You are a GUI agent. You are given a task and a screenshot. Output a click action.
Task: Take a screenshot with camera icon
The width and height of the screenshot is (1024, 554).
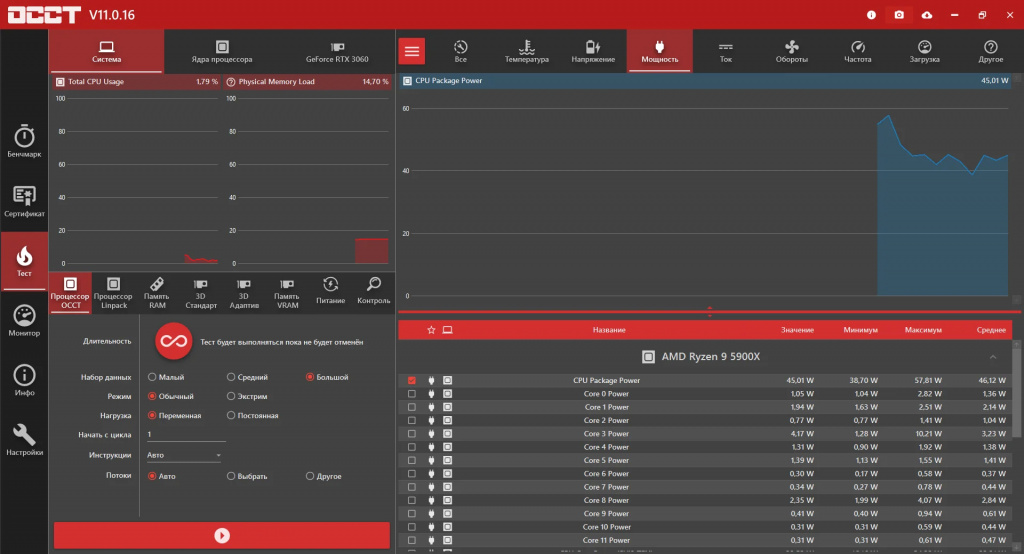tap(899, 14)
